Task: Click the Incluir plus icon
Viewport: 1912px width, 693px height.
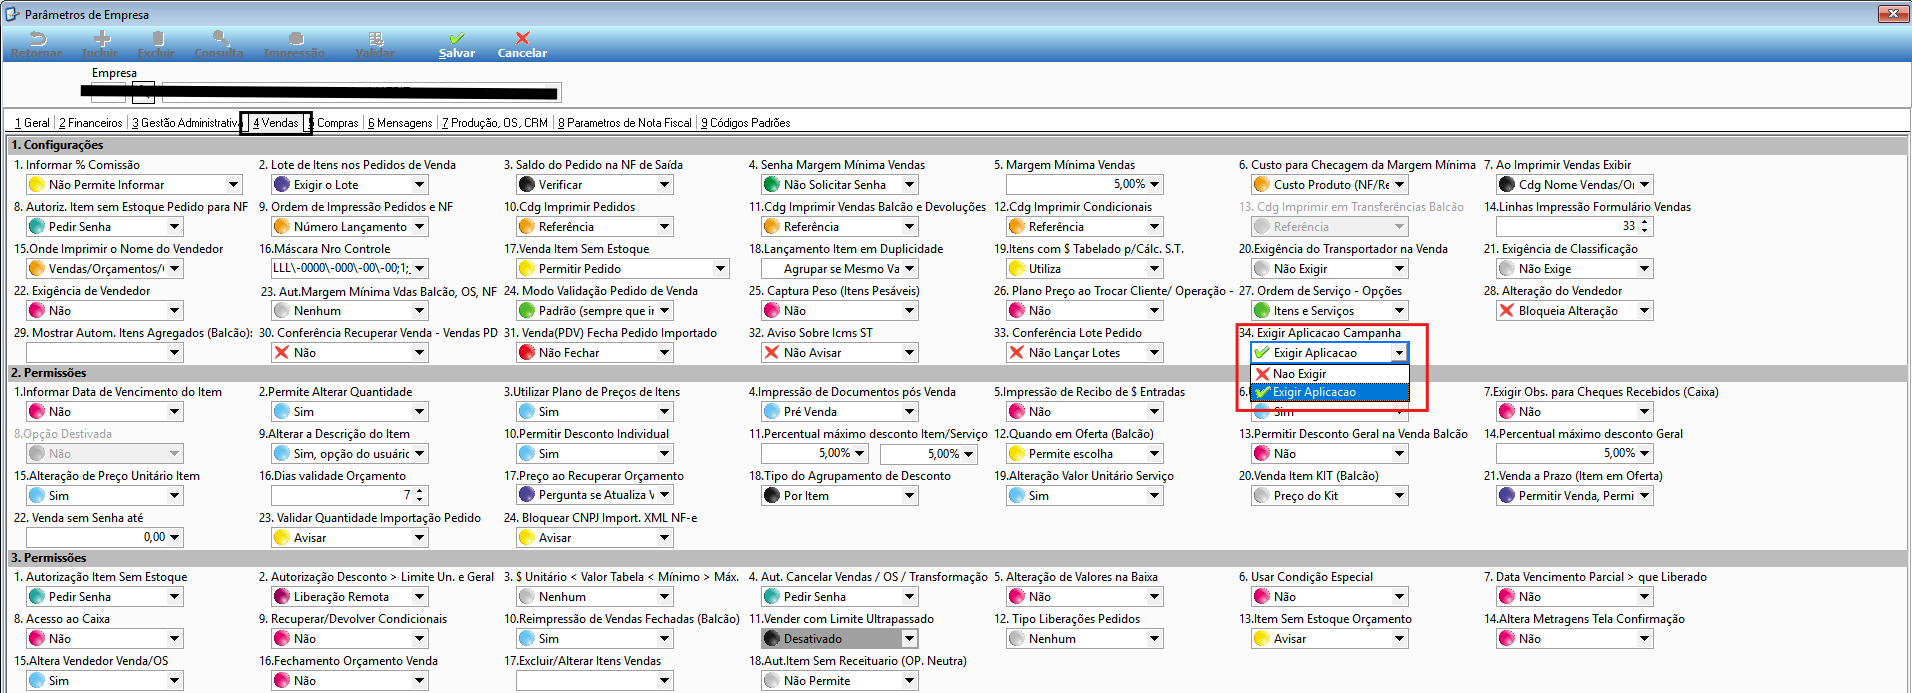Action: (x=101, y=38)
